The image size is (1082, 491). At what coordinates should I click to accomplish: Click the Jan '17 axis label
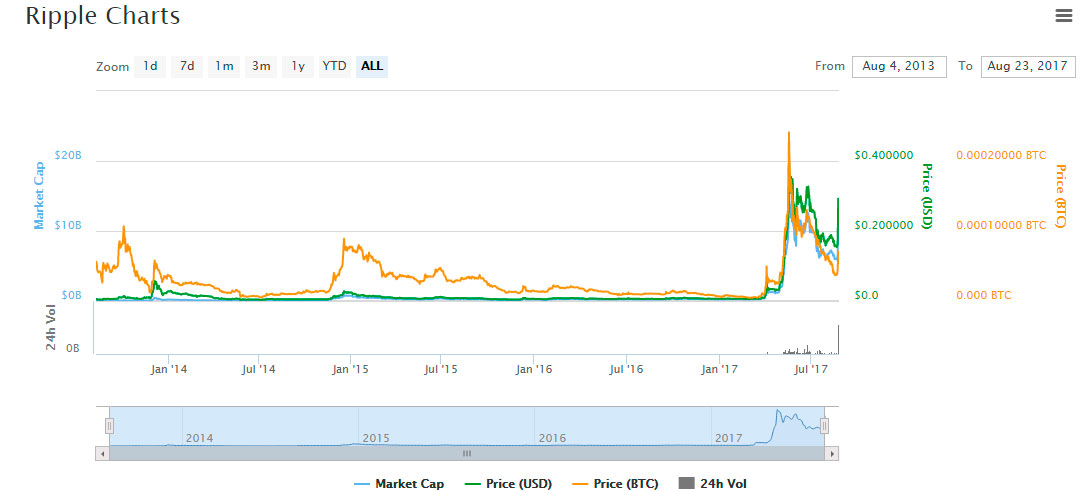720,370
